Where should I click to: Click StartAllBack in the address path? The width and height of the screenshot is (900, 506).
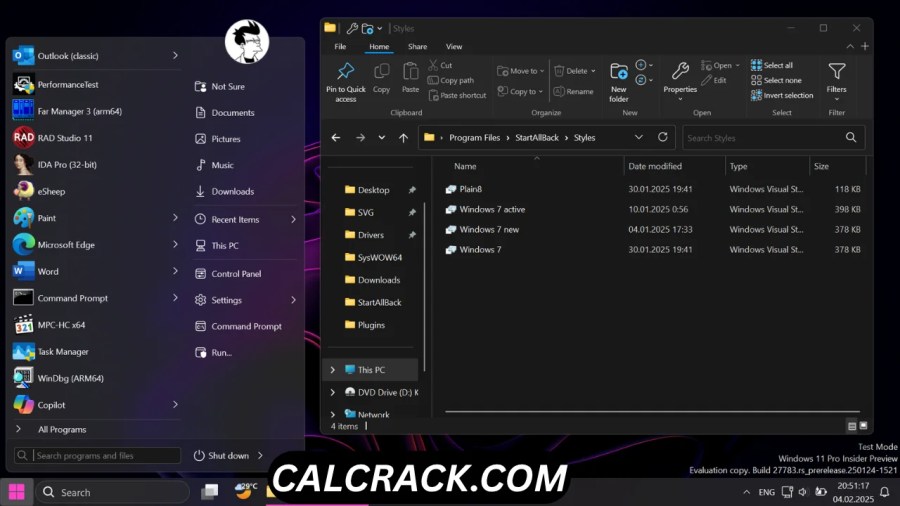click(537, 138)
